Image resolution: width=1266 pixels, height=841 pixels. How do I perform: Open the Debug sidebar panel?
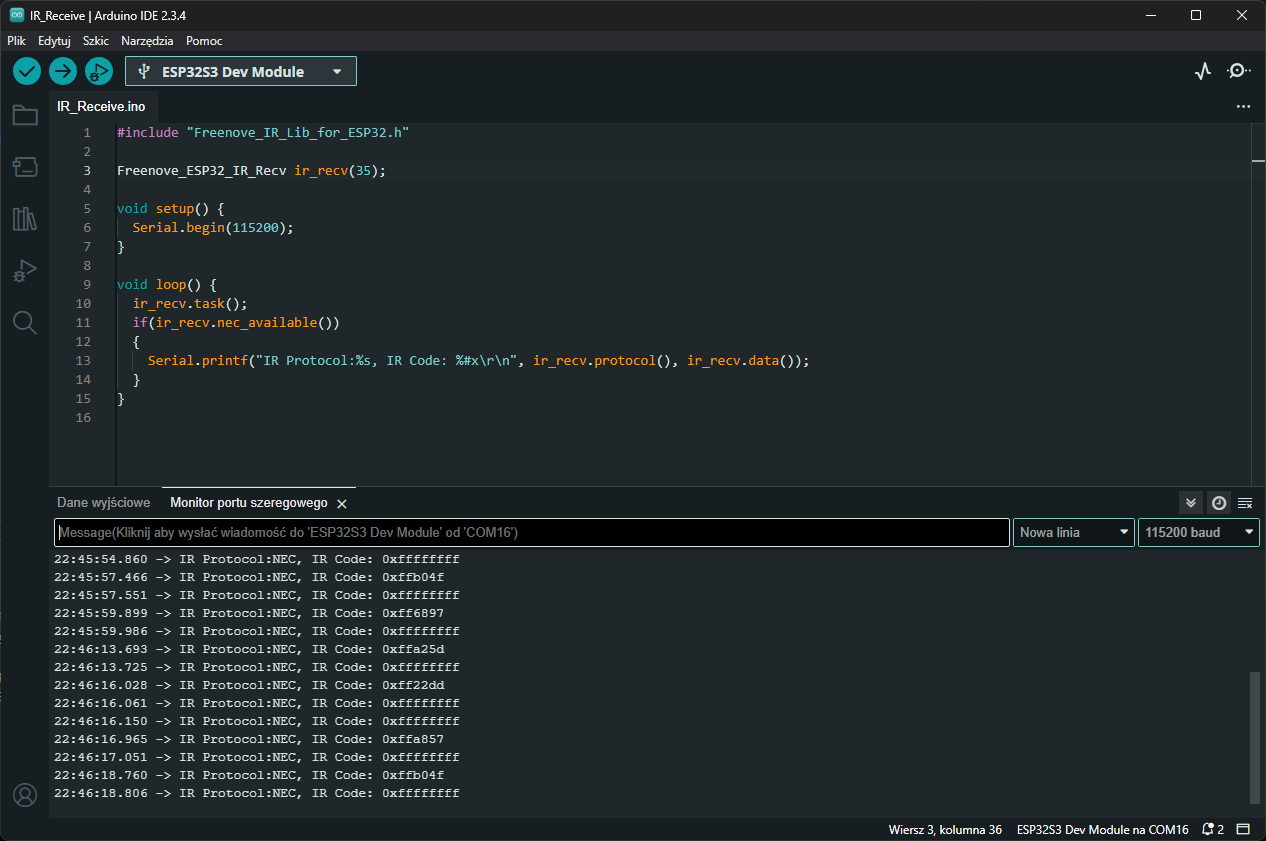pos(25,270)
